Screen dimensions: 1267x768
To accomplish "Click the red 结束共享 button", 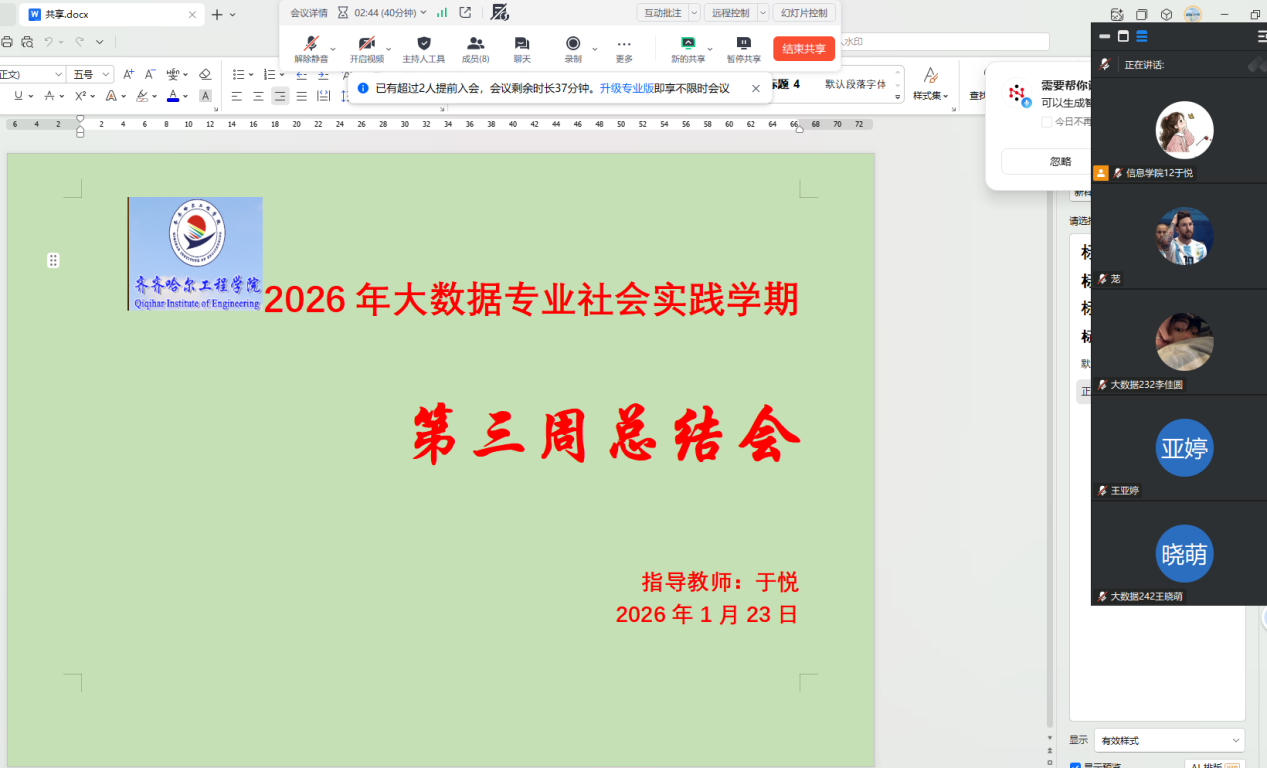I will (x=803, y=49).
